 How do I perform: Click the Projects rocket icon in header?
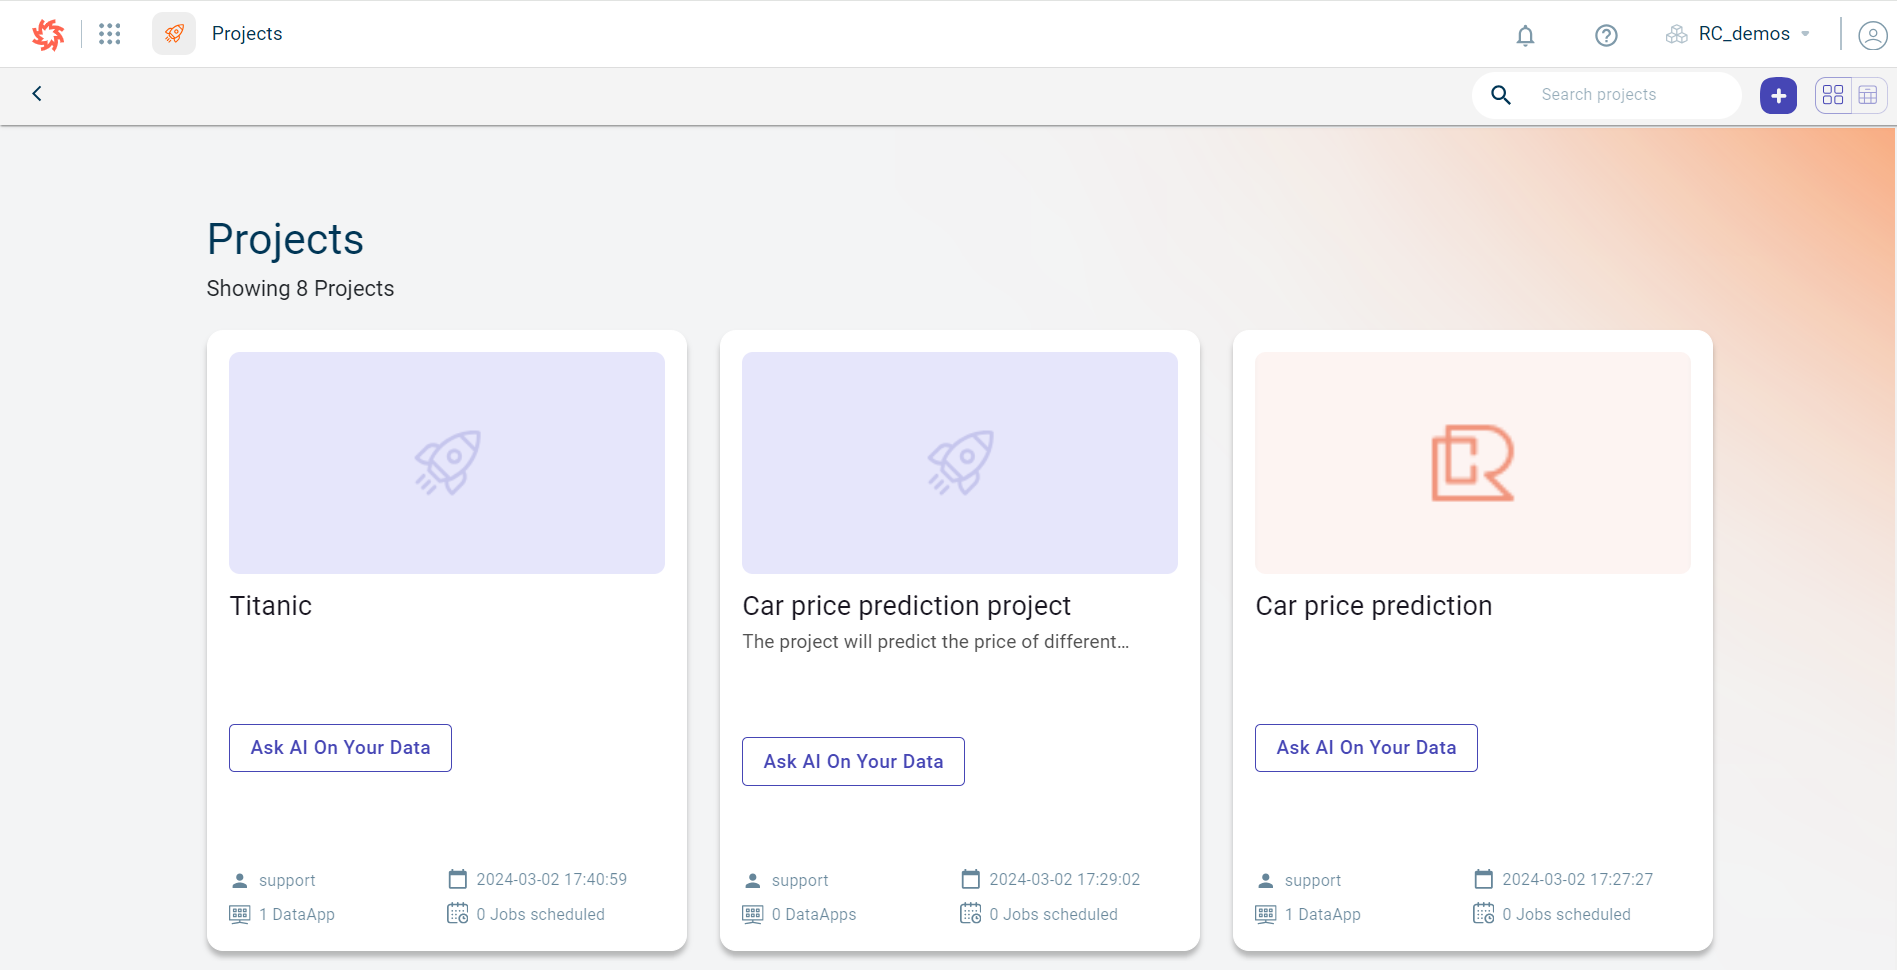tap(174, 34)
